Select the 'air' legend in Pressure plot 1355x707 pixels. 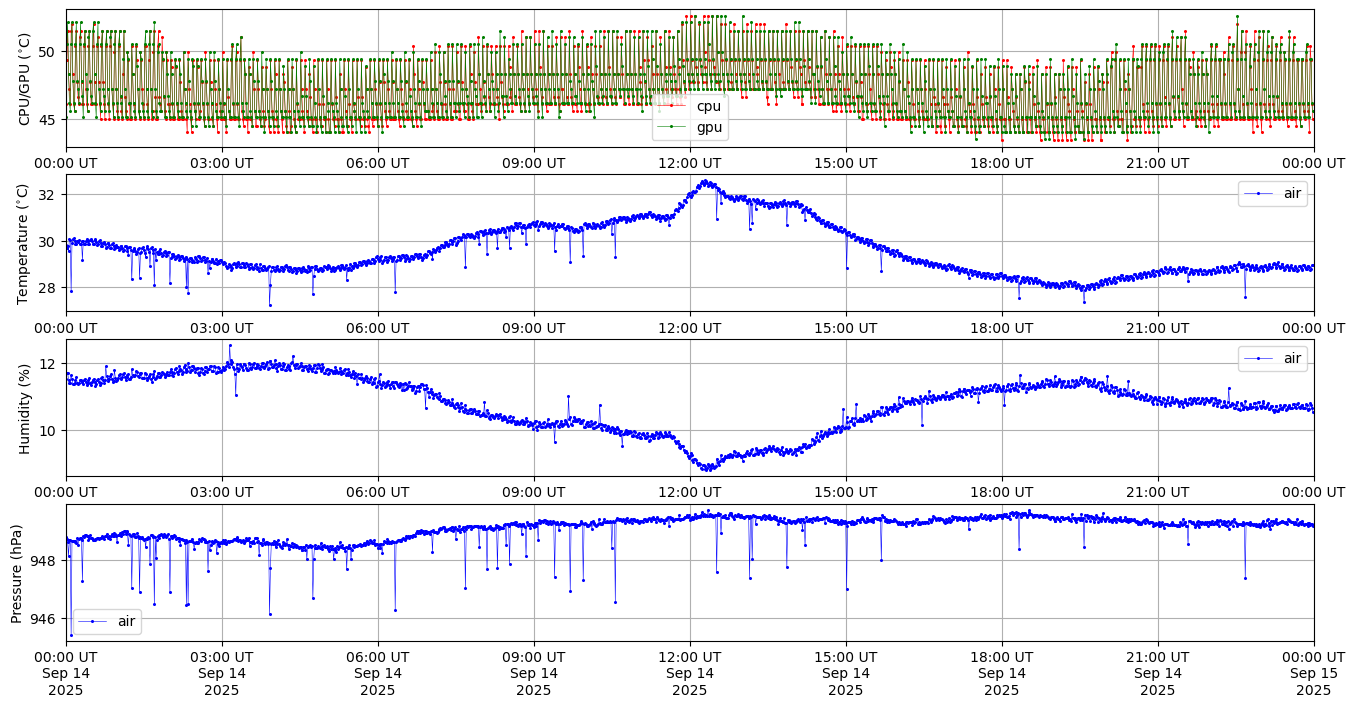coord(107,621)
